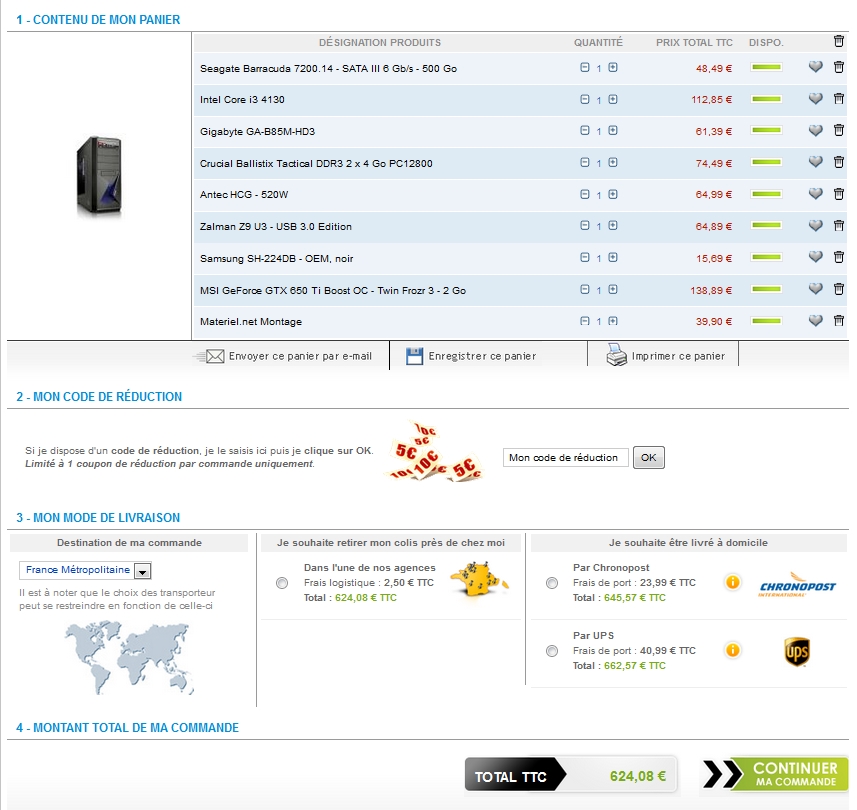Select agency pickup delivery option
The height and width of the screenshot is (810, 857).
point(282,583)
